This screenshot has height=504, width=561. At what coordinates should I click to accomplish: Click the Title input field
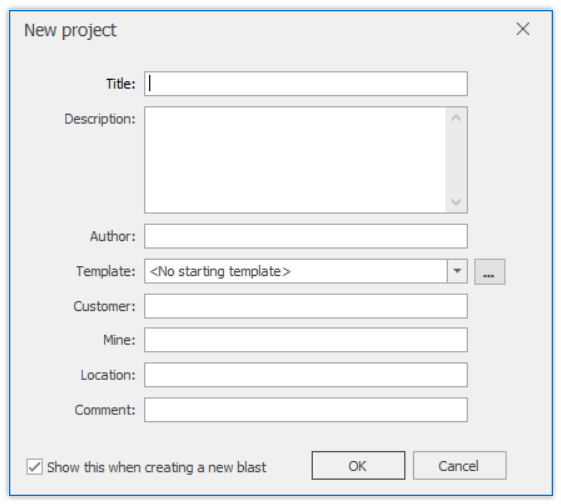306,84
